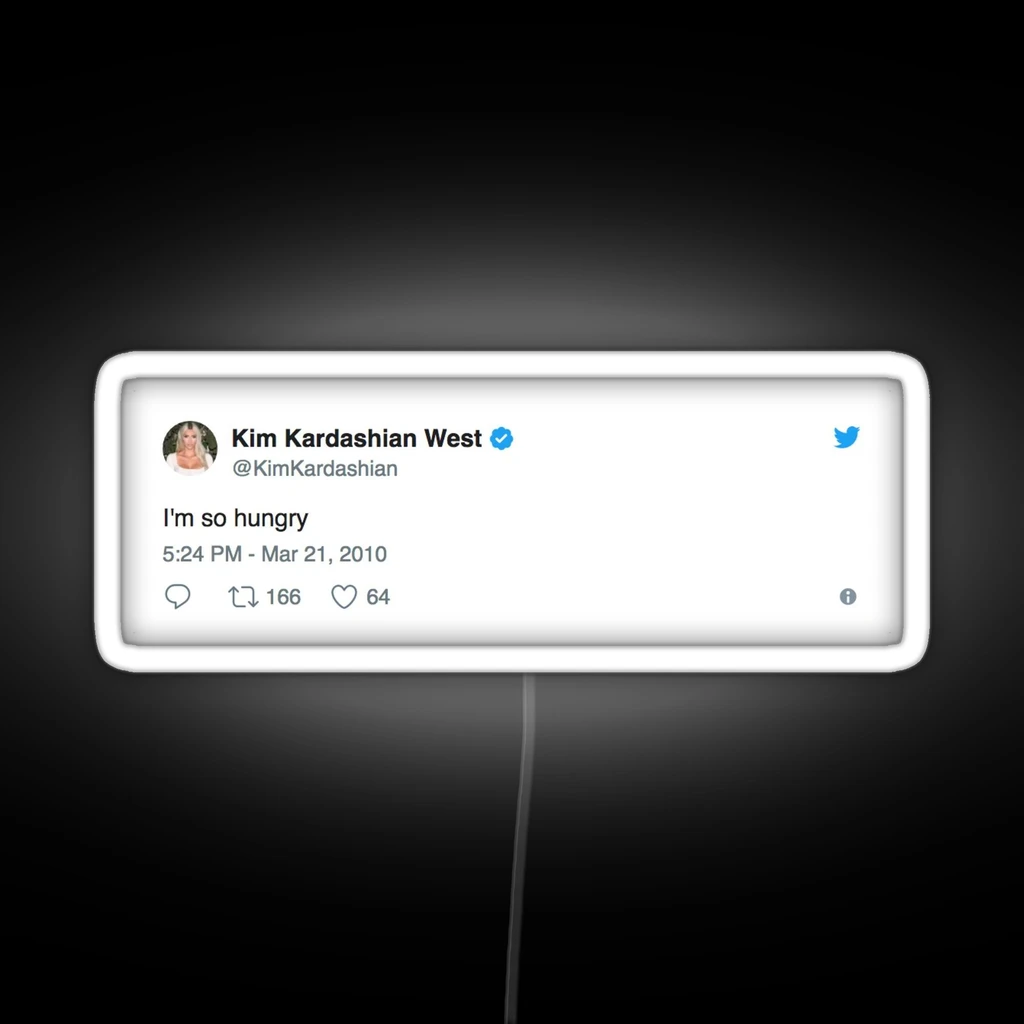Click the Twitter bird logo
The image size is (1024, 1024).
click(846, 437)
